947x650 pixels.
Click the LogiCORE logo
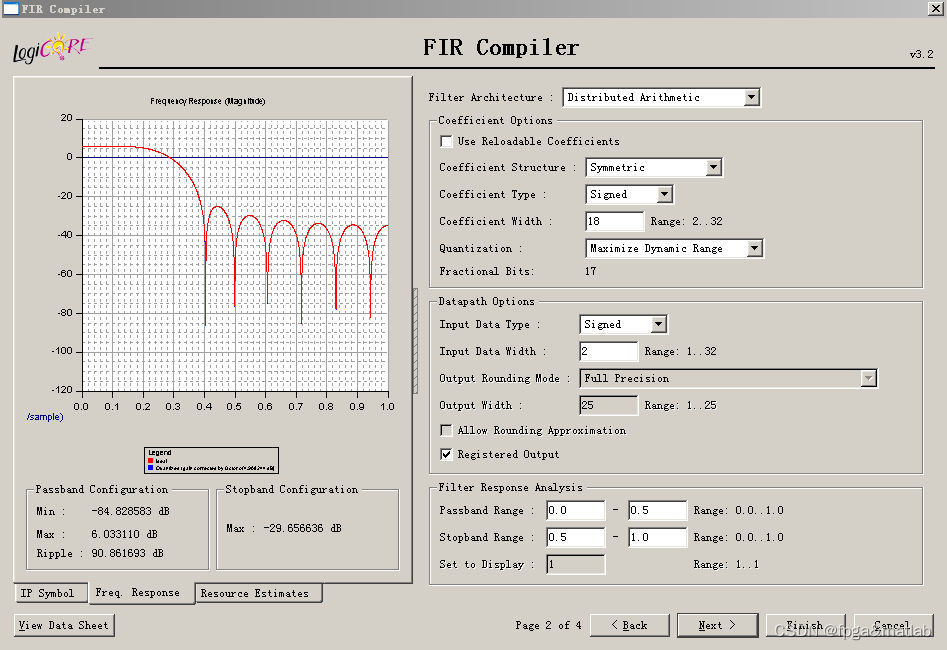pos(52,48)
